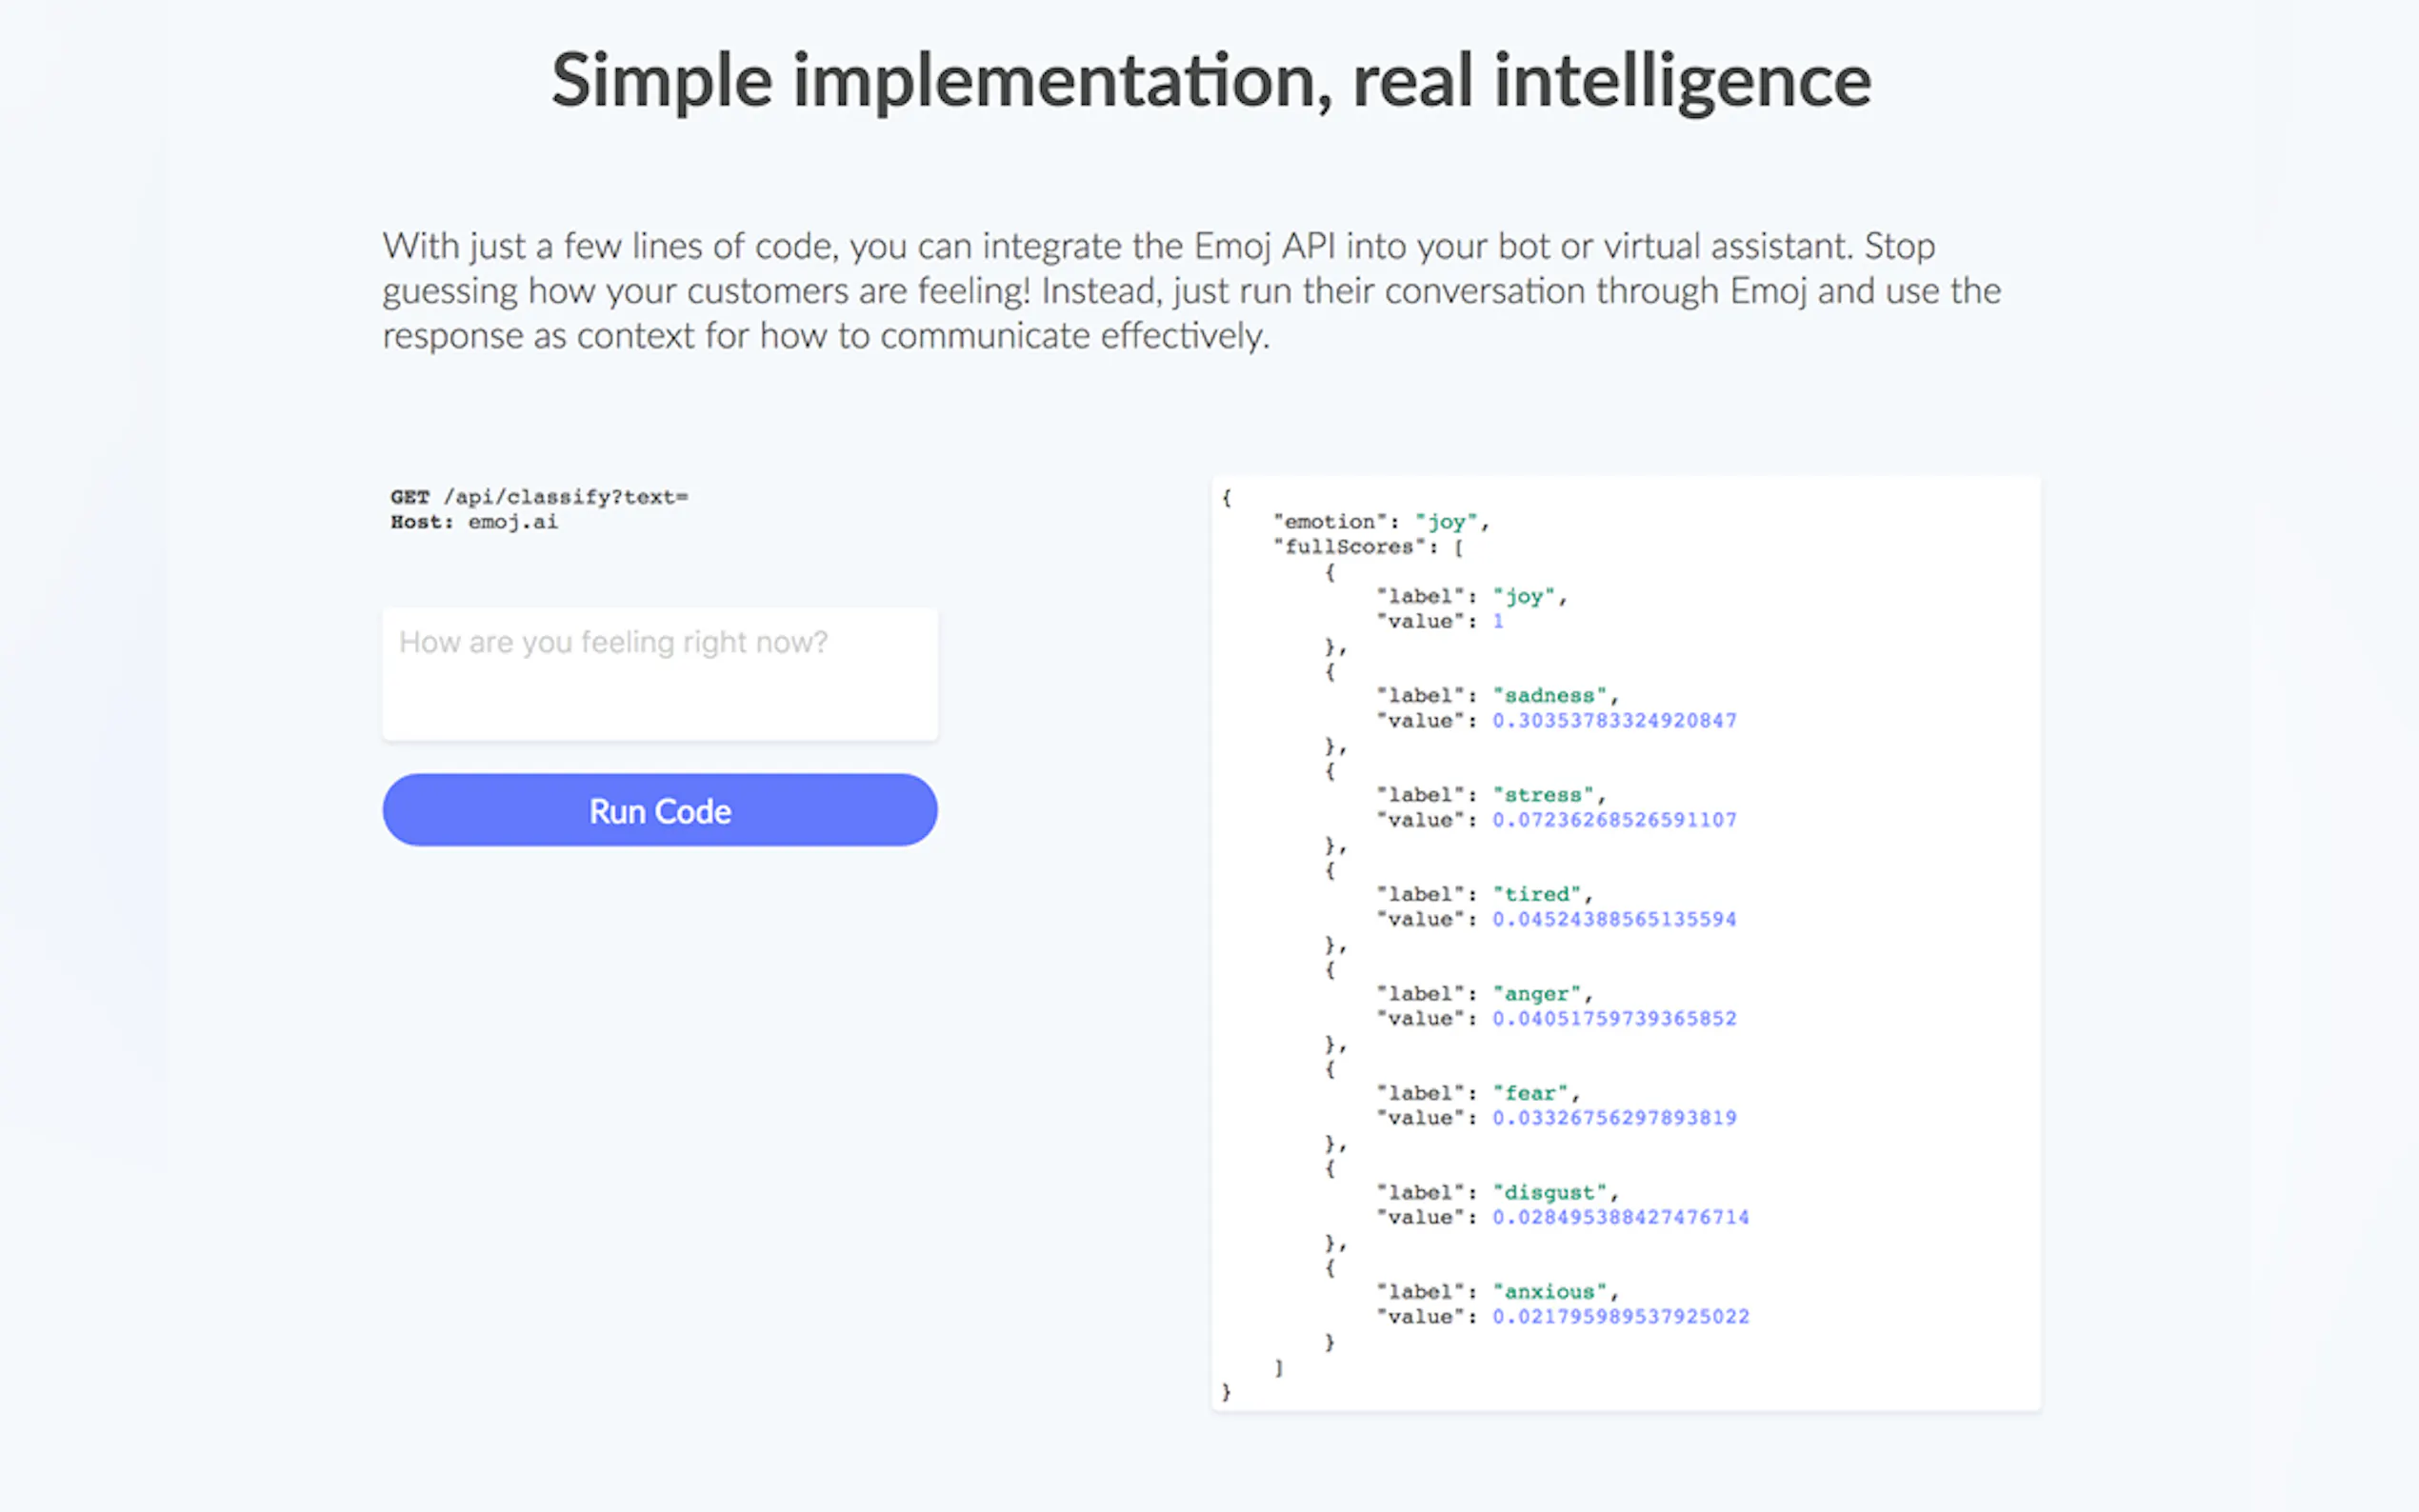Click the sadness value 0.30353783324920847
Screen dimensions: 2419x1512
(1613, 721)
